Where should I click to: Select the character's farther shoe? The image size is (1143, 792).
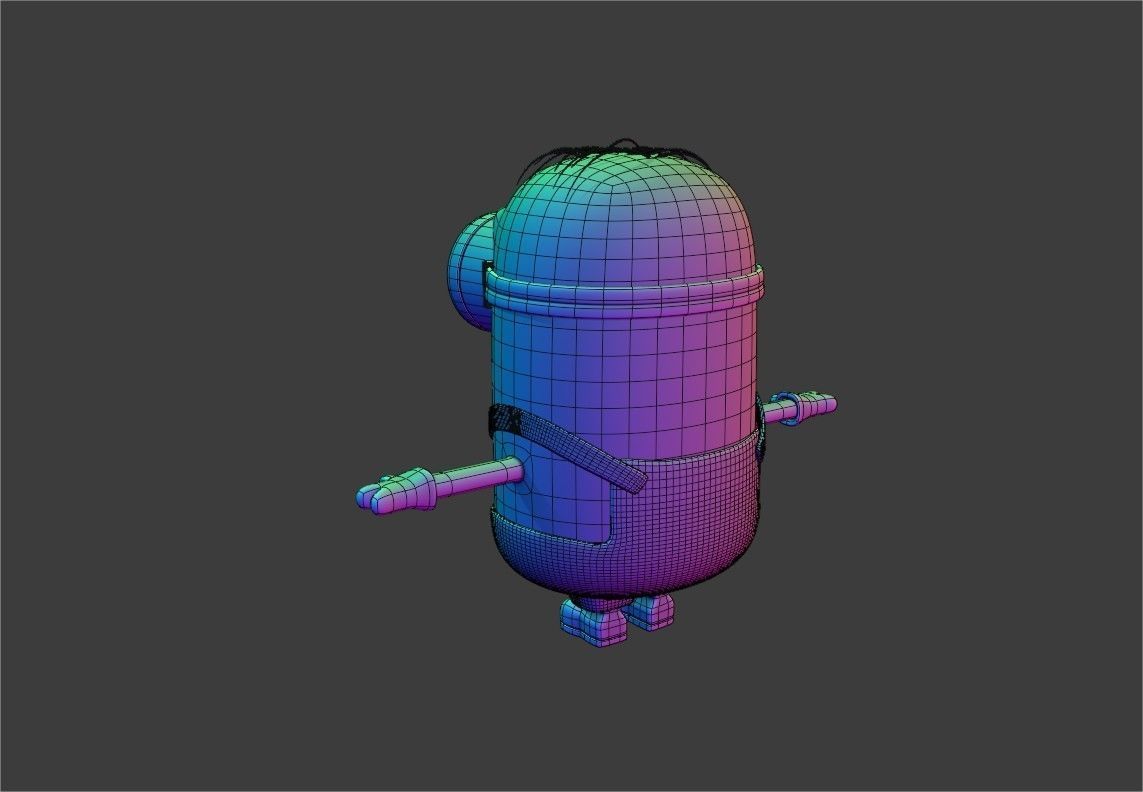(652, 611)
